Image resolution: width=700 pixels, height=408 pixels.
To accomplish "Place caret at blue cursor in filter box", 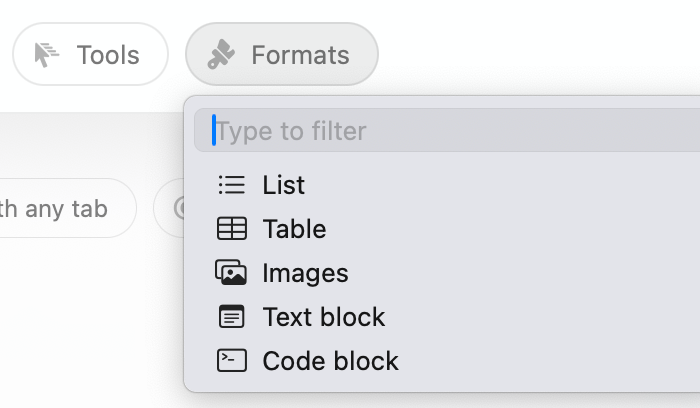I will (214, 130).
